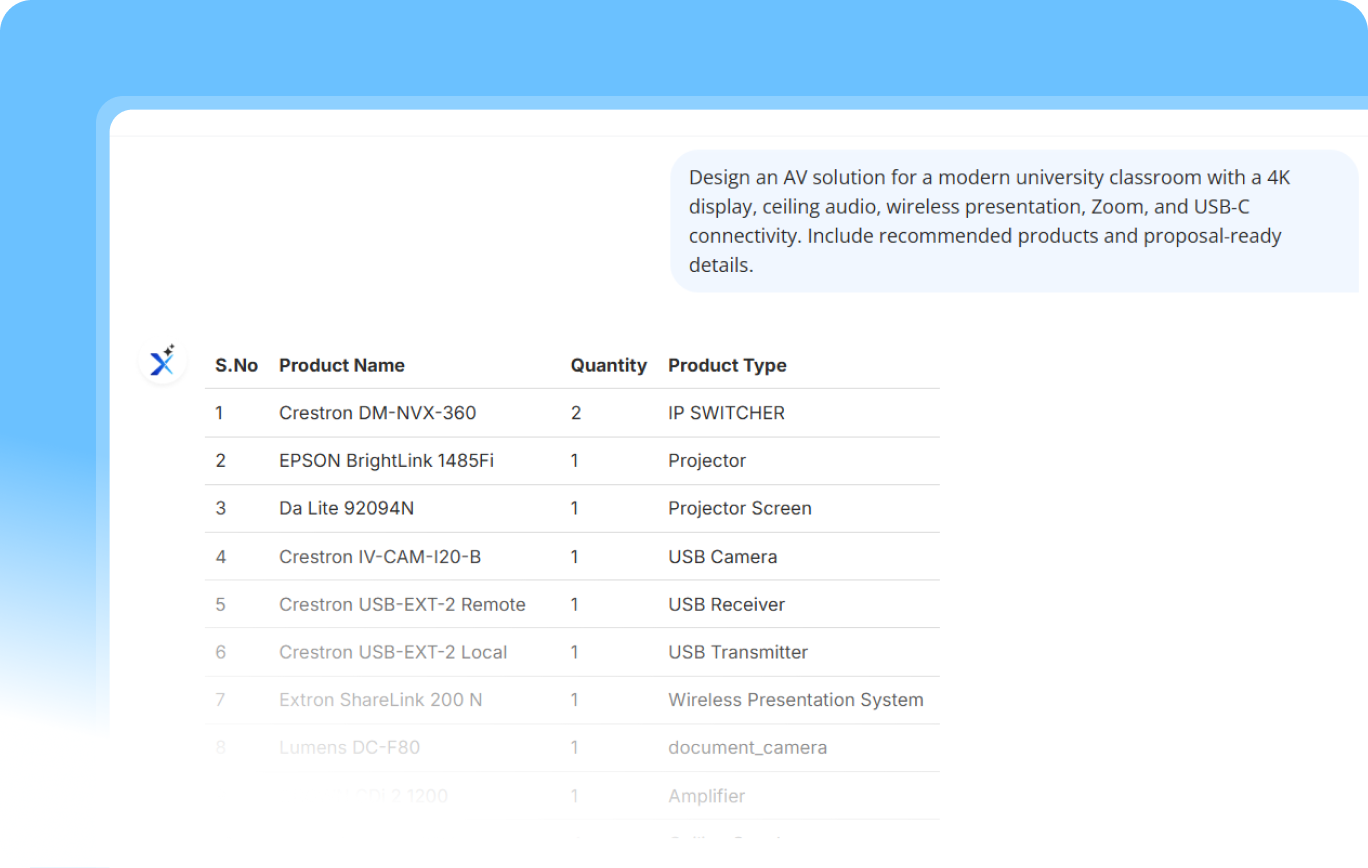Screen dimensions: 1368x868
Task: Select the Crestron USB-EXT-2 Local product name
Action: tap(393, 652)
